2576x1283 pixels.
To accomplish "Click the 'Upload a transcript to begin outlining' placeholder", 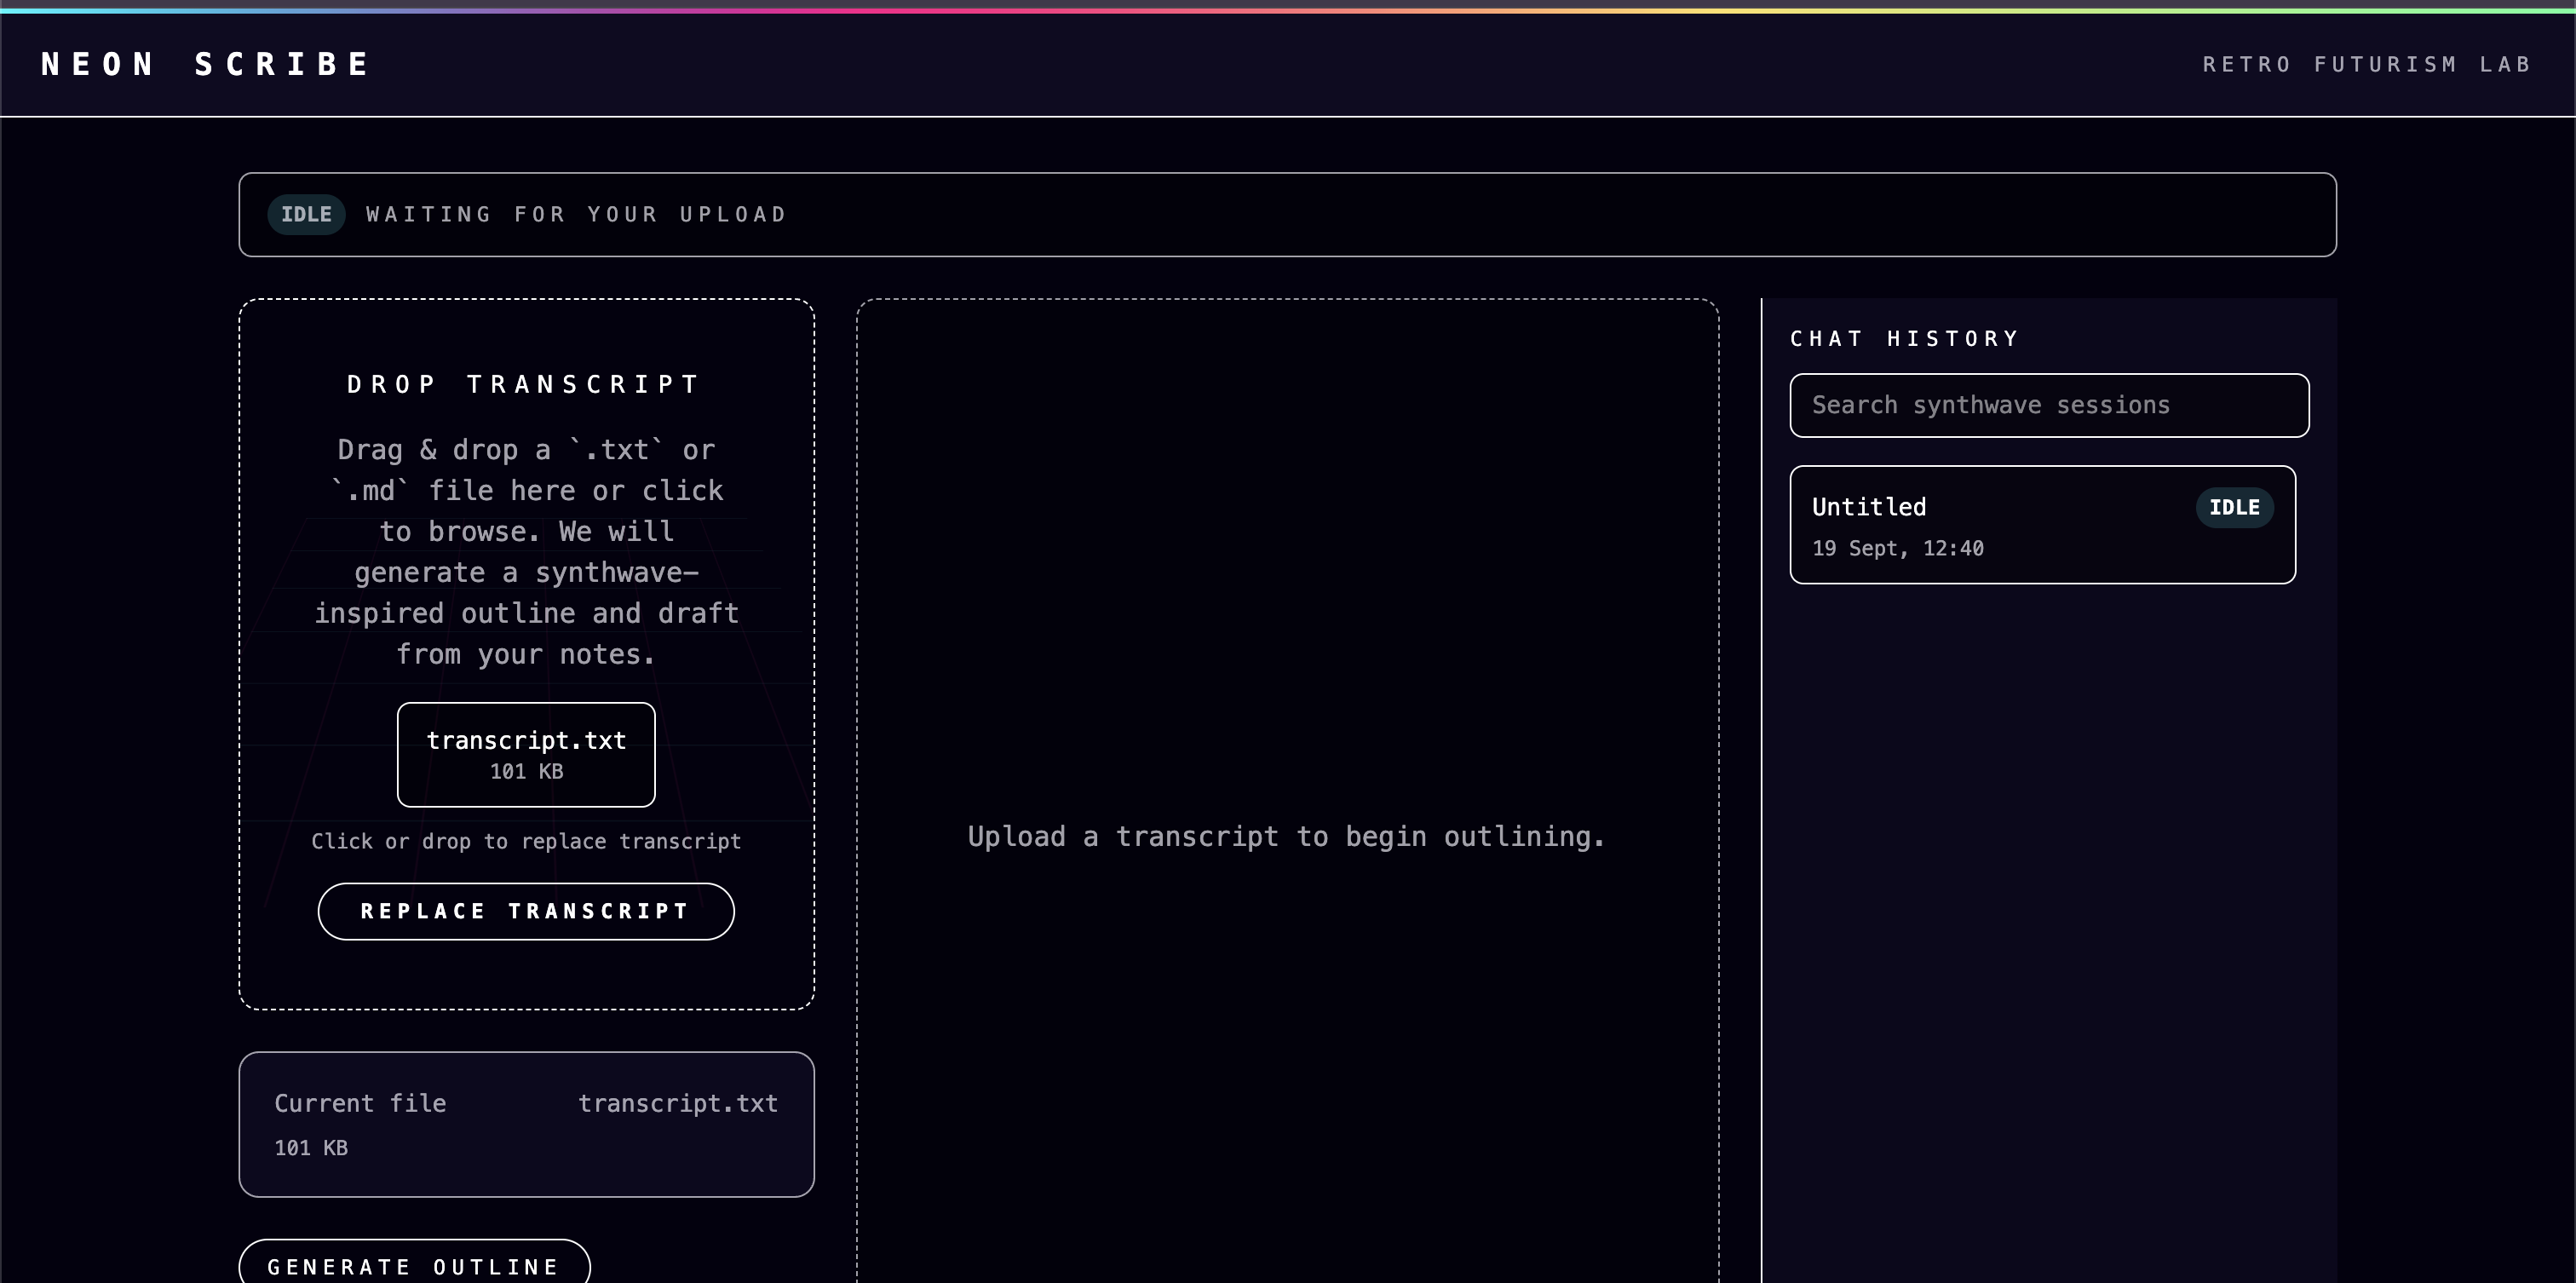I will tap(1286, 837).
